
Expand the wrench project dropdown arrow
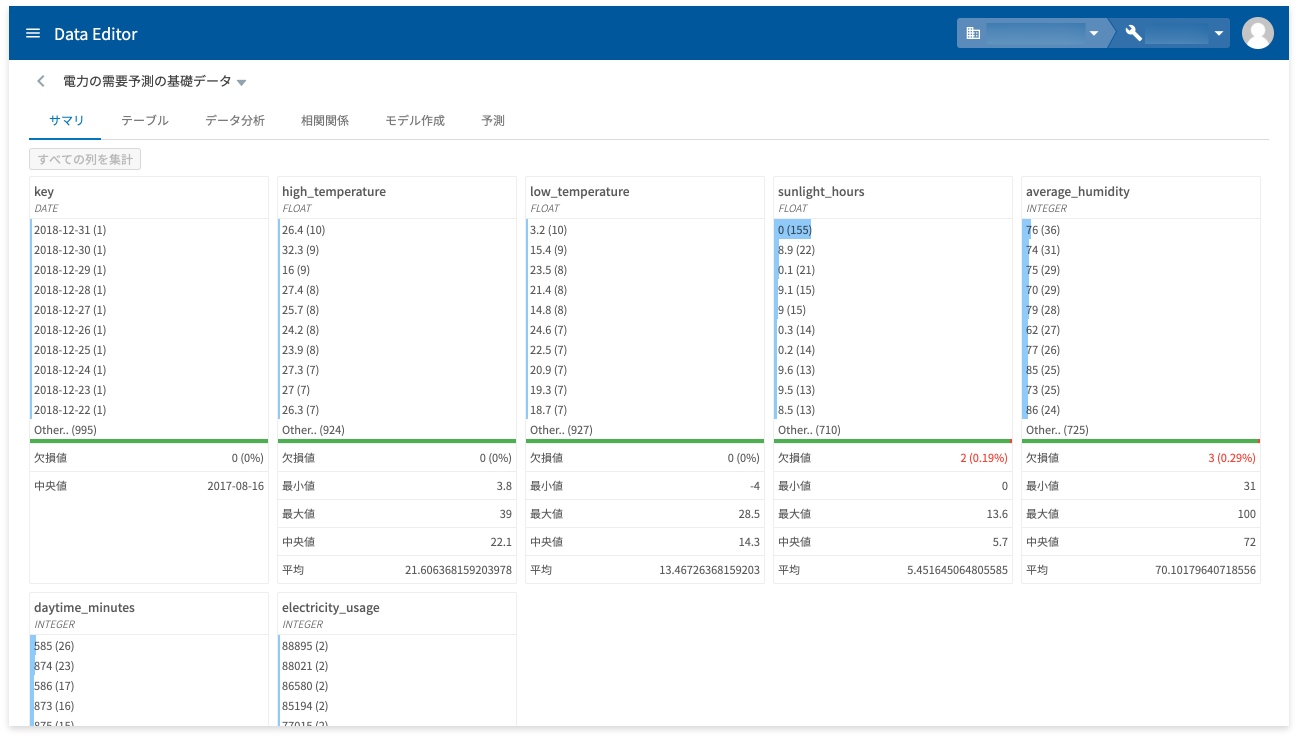click(1218, 34)
